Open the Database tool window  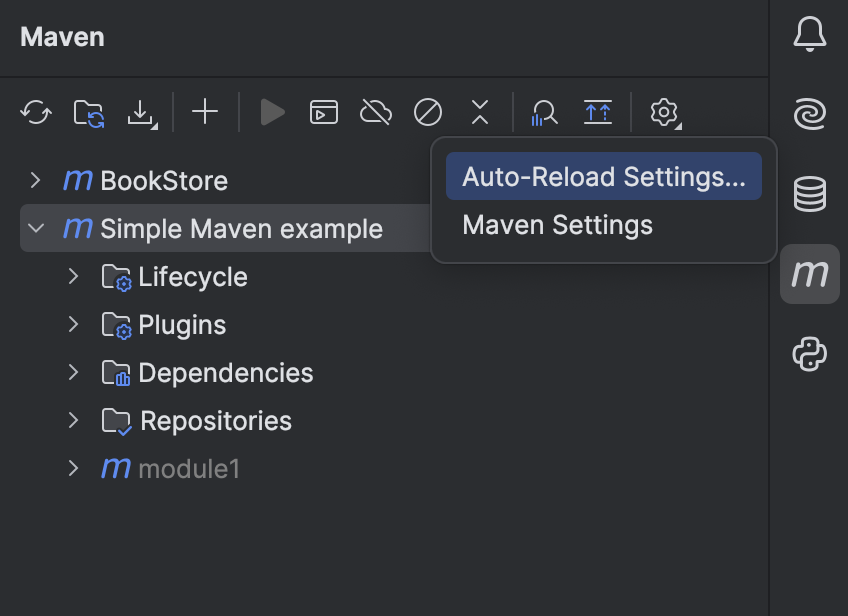pos(810,195)
